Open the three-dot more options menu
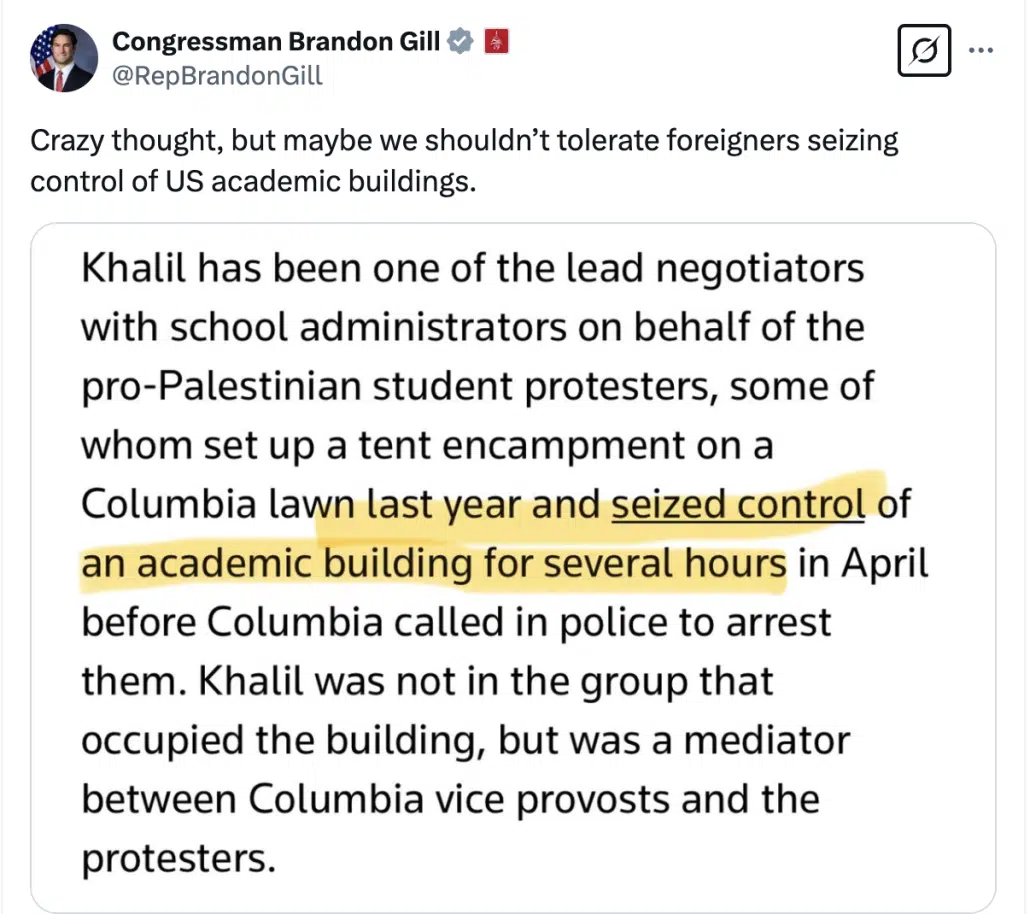Viewport: 1030px width, 914px height. pyautogui.click(x=984, y=50)
